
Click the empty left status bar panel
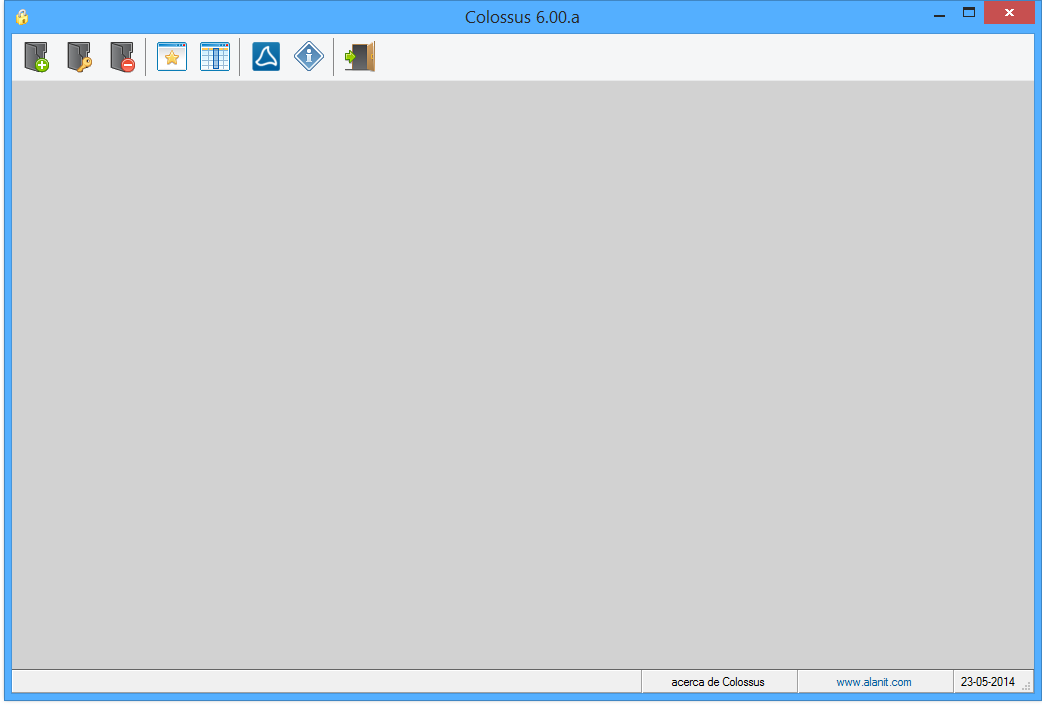pyautogui.click(x=325, y=682)
